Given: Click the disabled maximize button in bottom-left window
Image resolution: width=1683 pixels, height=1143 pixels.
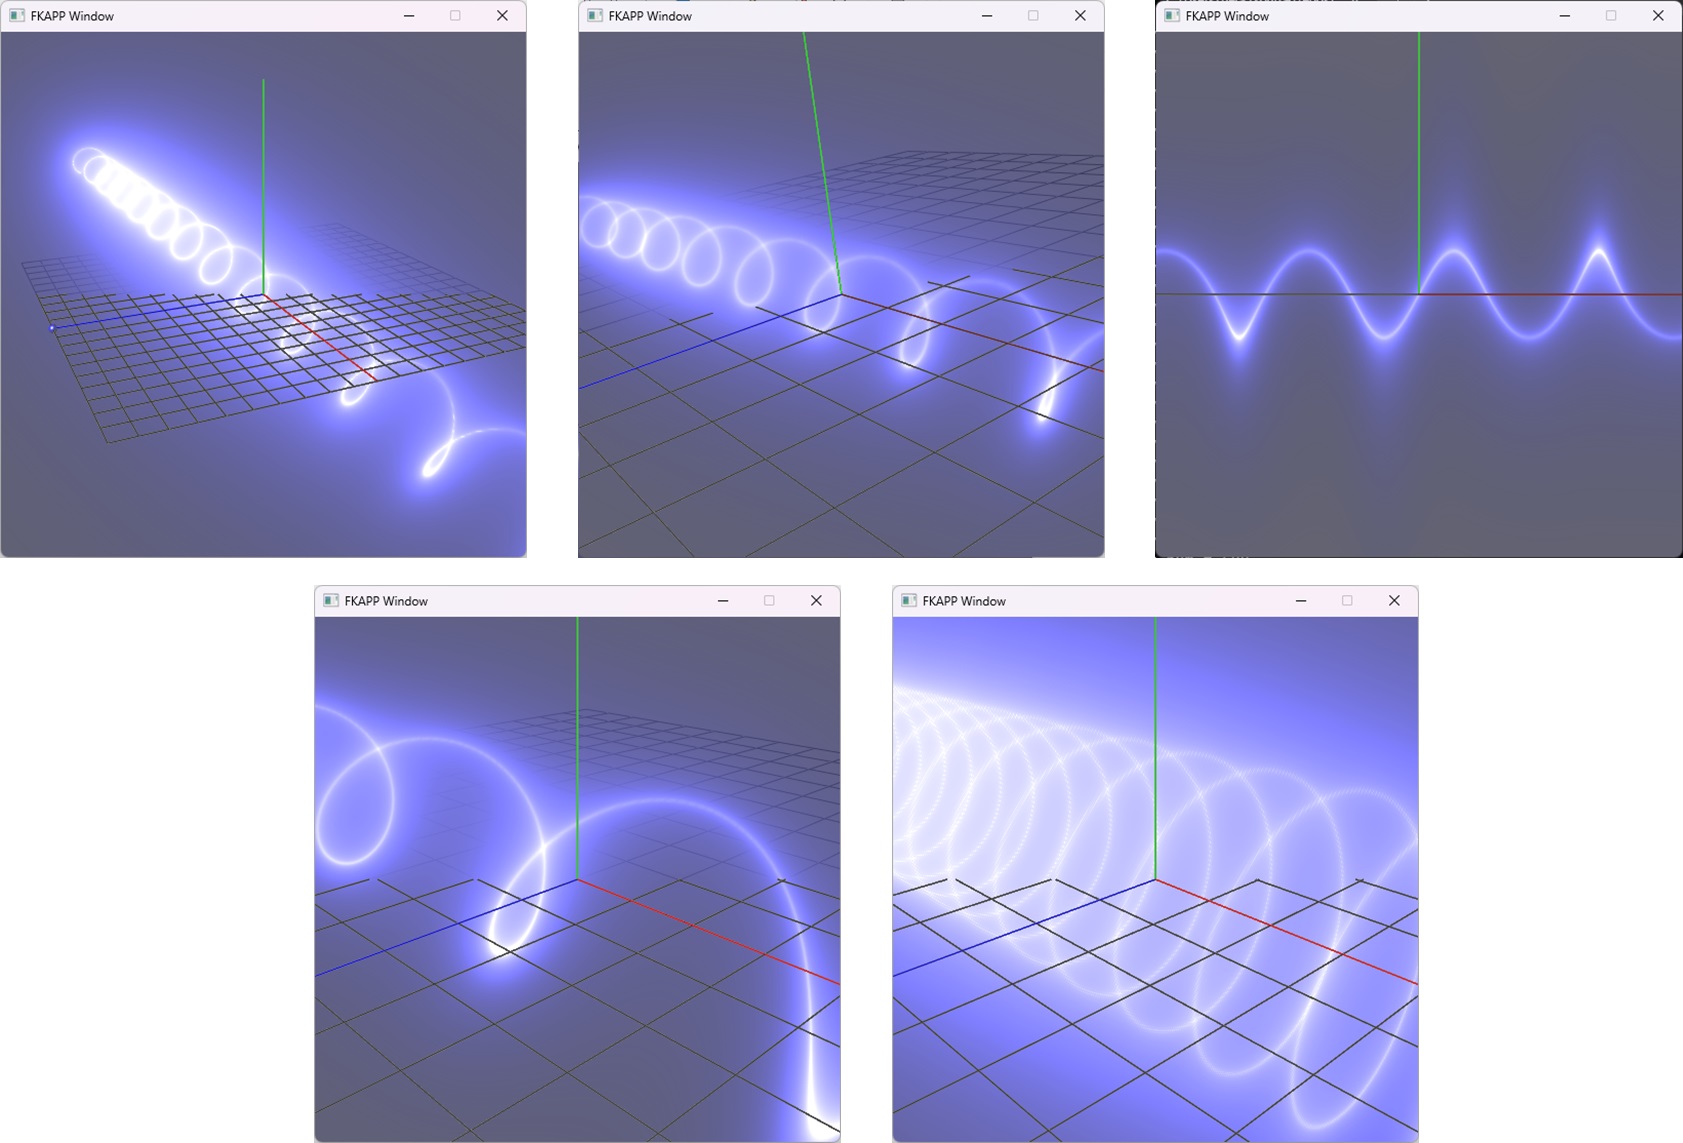Looking at the screenshot, I should (769, 601).
